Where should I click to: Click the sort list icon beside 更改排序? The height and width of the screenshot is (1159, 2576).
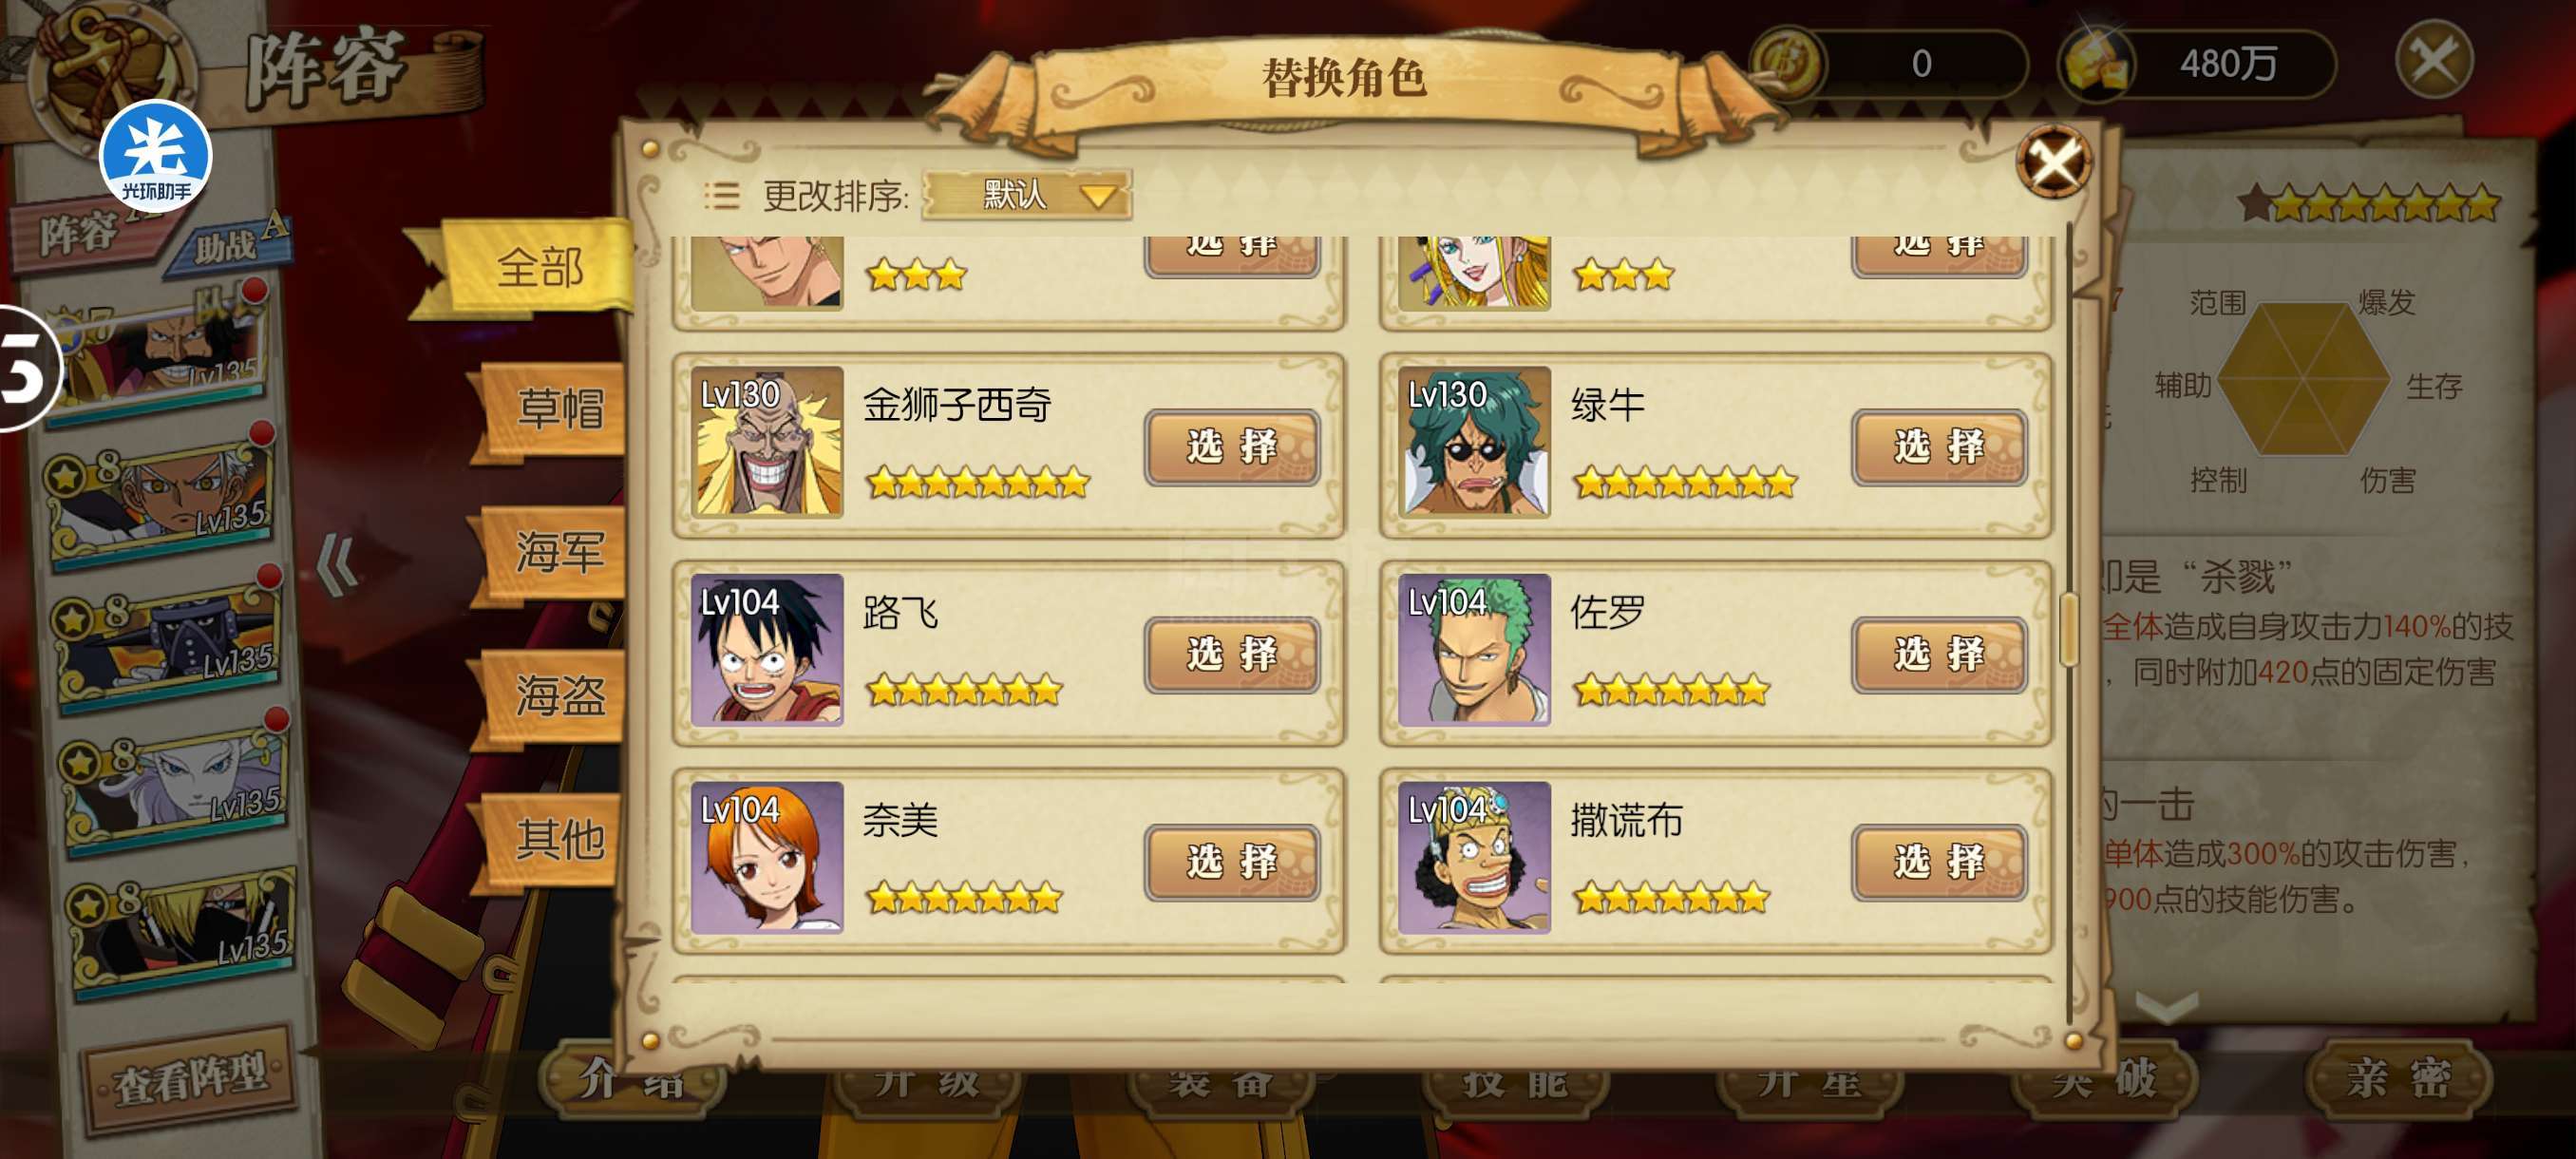click(721, 195)
